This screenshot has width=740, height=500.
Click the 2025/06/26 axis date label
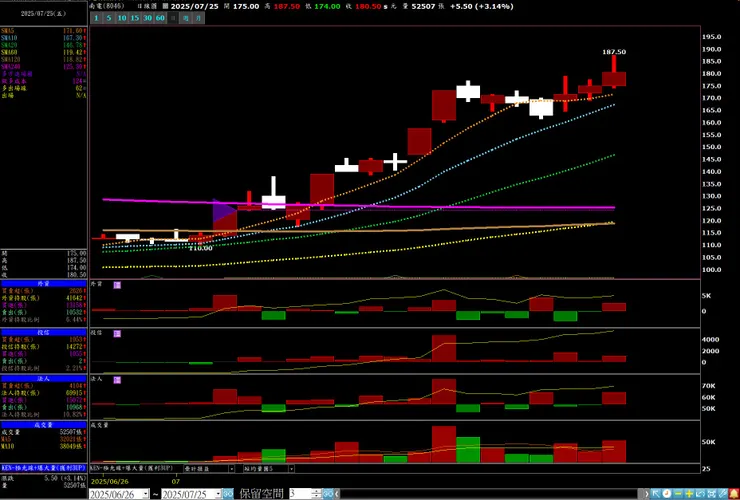click(107, 482)
